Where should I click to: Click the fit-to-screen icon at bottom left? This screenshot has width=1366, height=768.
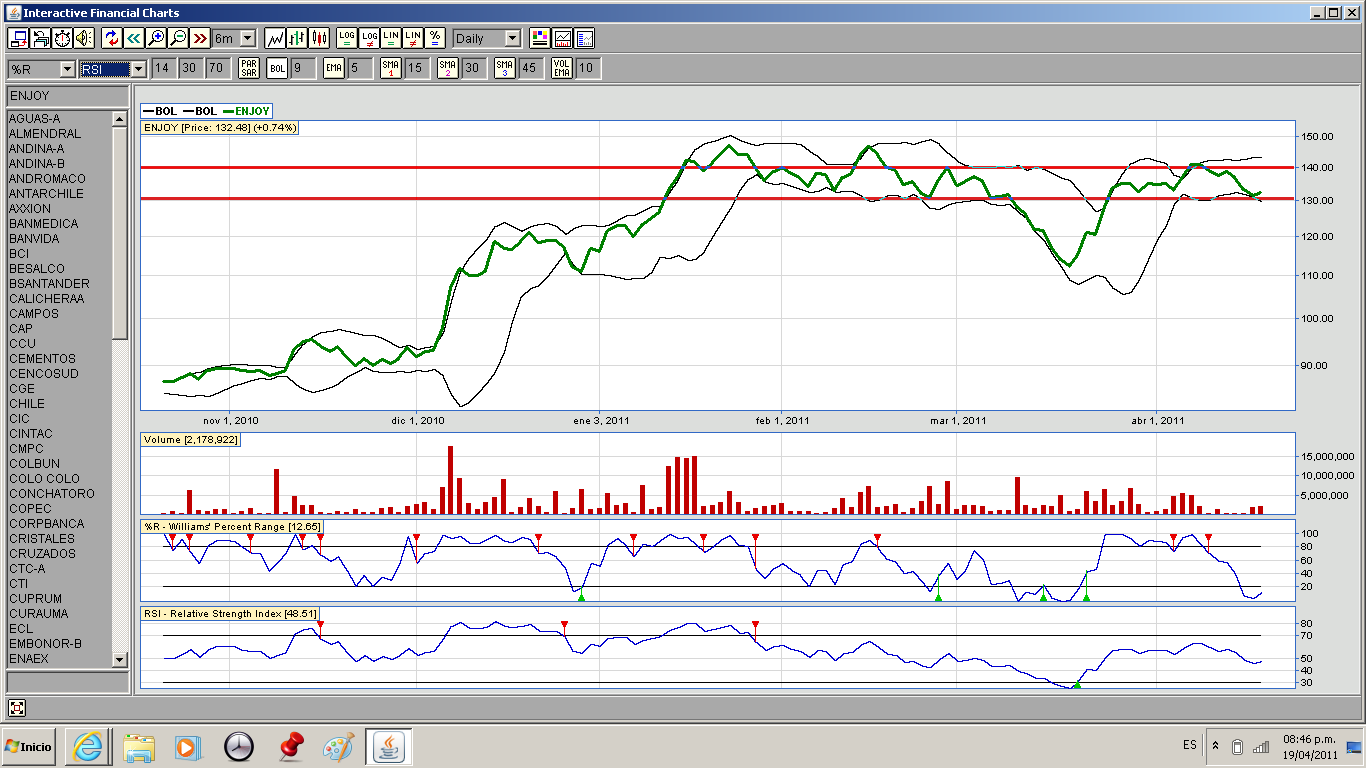point(17,708)
